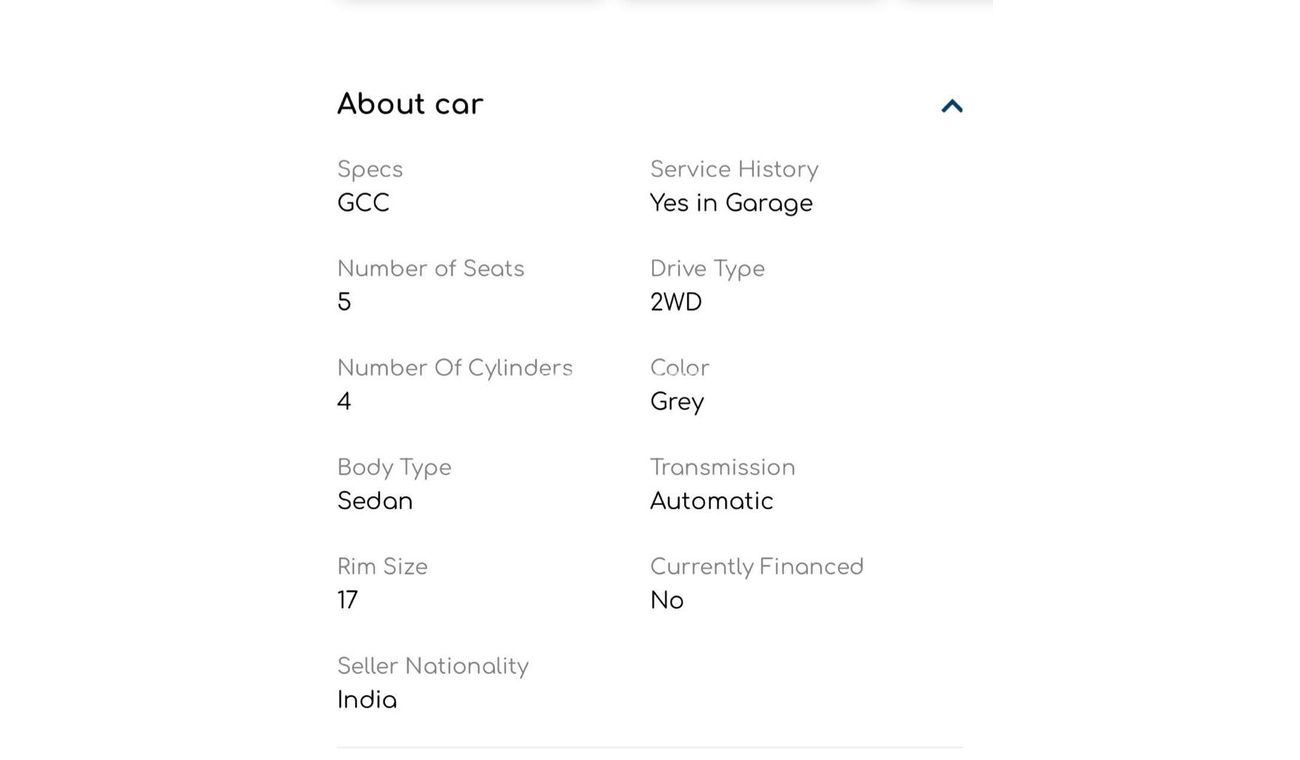Click the Drive Type label
The image size is (1300, 760).
pos(707,269)
